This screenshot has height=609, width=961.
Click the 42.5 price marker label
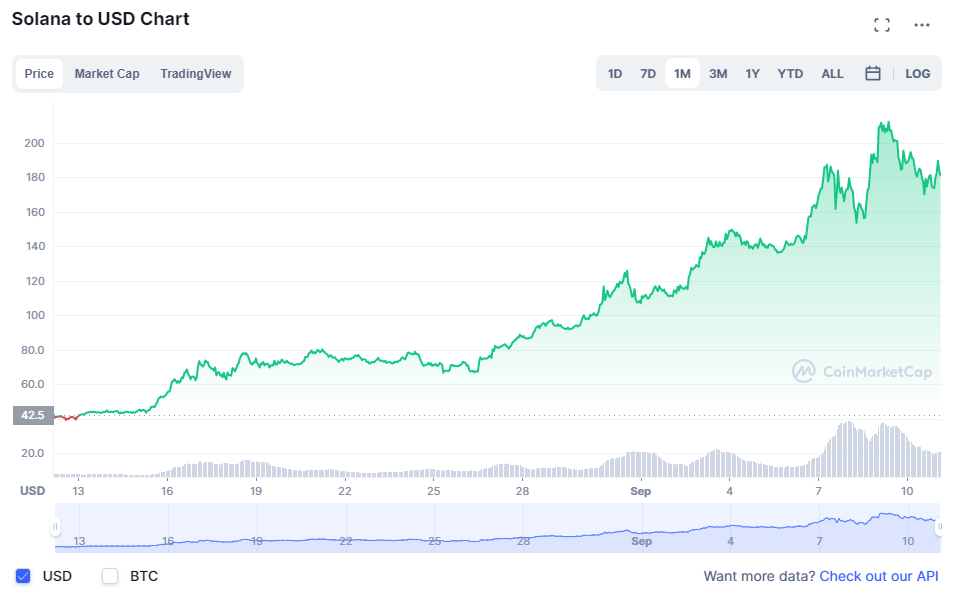(33, 415)
